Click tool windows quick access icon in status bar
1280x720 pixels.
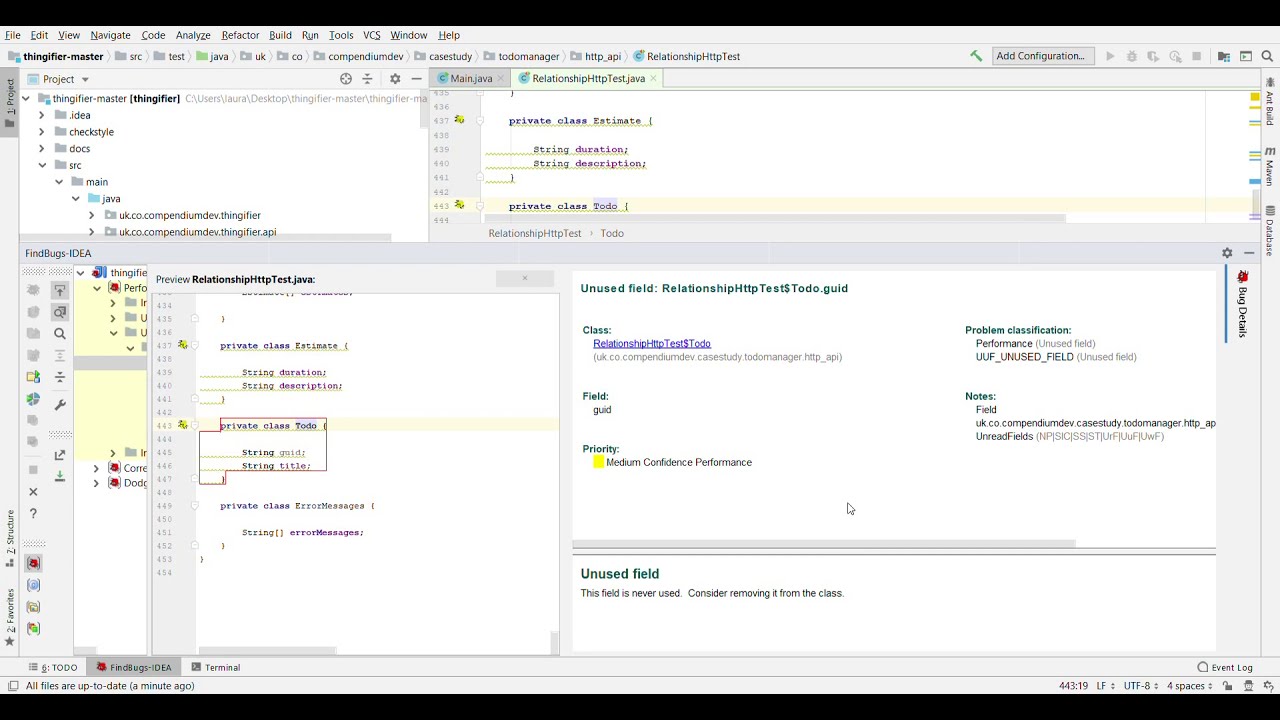coord(12,686)
